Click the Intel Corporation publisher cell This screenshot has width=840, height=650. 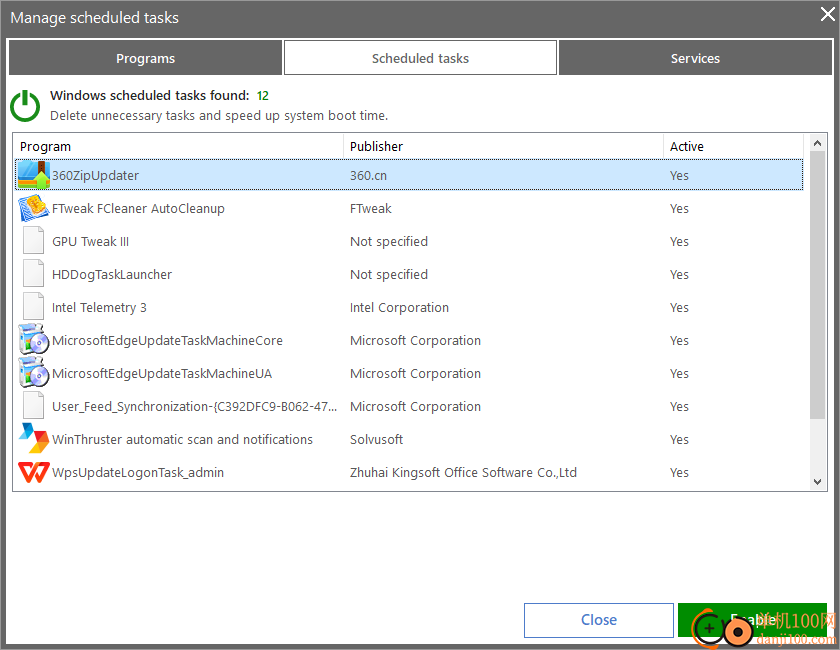click(x=399, y=308)
